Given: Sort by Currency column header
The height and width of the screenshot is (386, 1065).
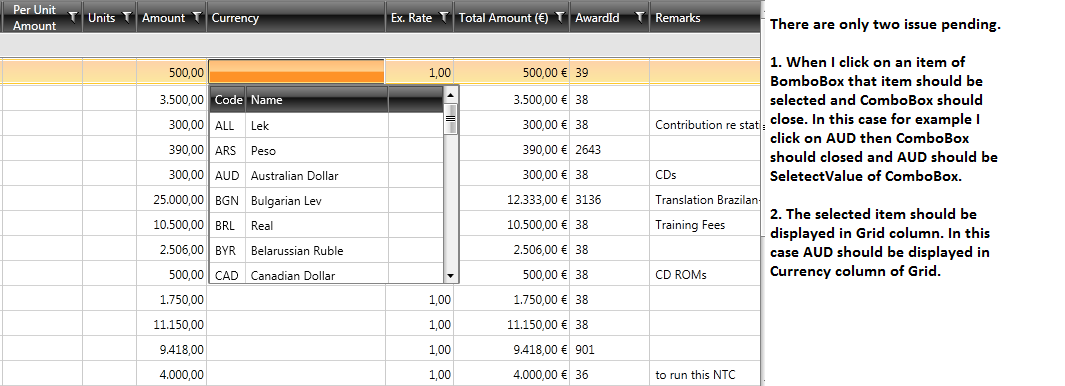Looking at the screenshot, I should [296, 18].
